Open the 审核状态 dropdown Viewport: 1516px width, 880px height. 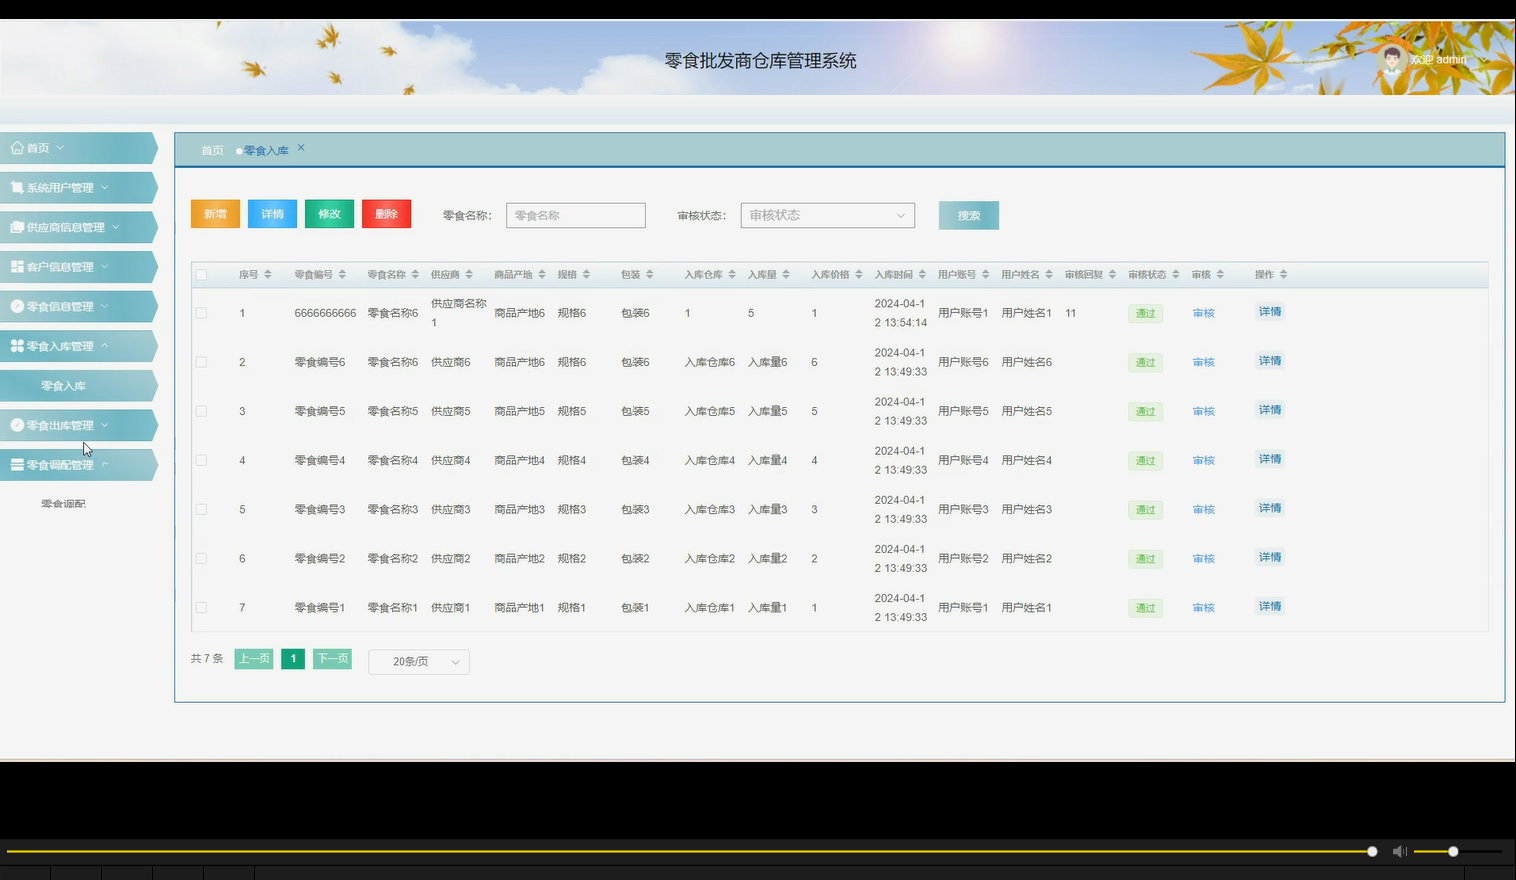point(826,214)
